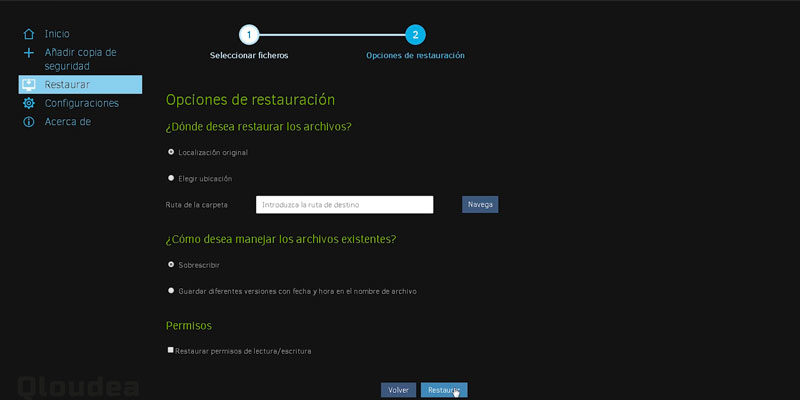Image resolution: width=800 pixels, height=400 pixels.
Task: Click the Permisos heading
Action: (x=189, y=326)
